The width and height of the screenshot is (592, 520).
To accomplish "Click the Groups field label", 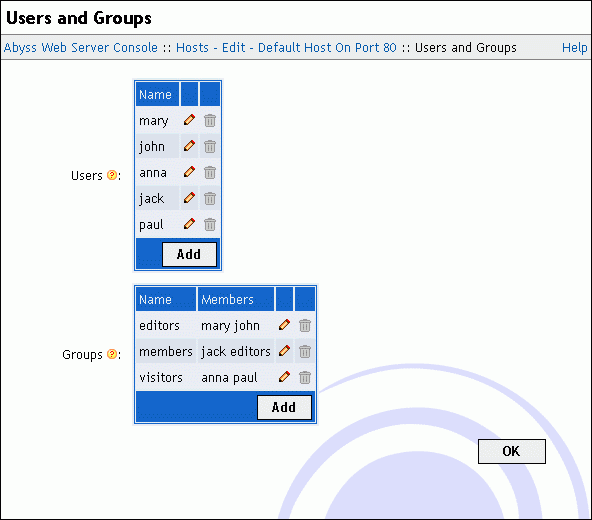I will coord(82,355).
